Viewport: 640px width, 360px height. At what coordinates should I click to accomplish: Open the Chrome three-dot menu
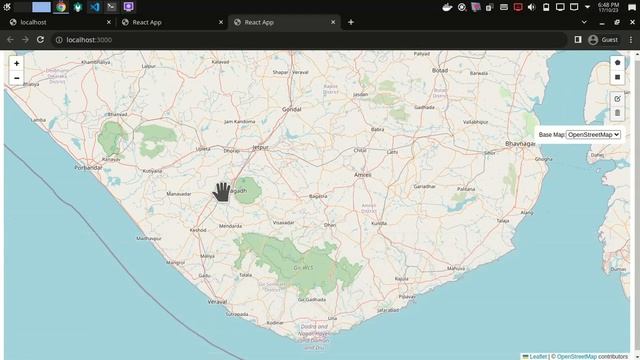coord(631,40)
